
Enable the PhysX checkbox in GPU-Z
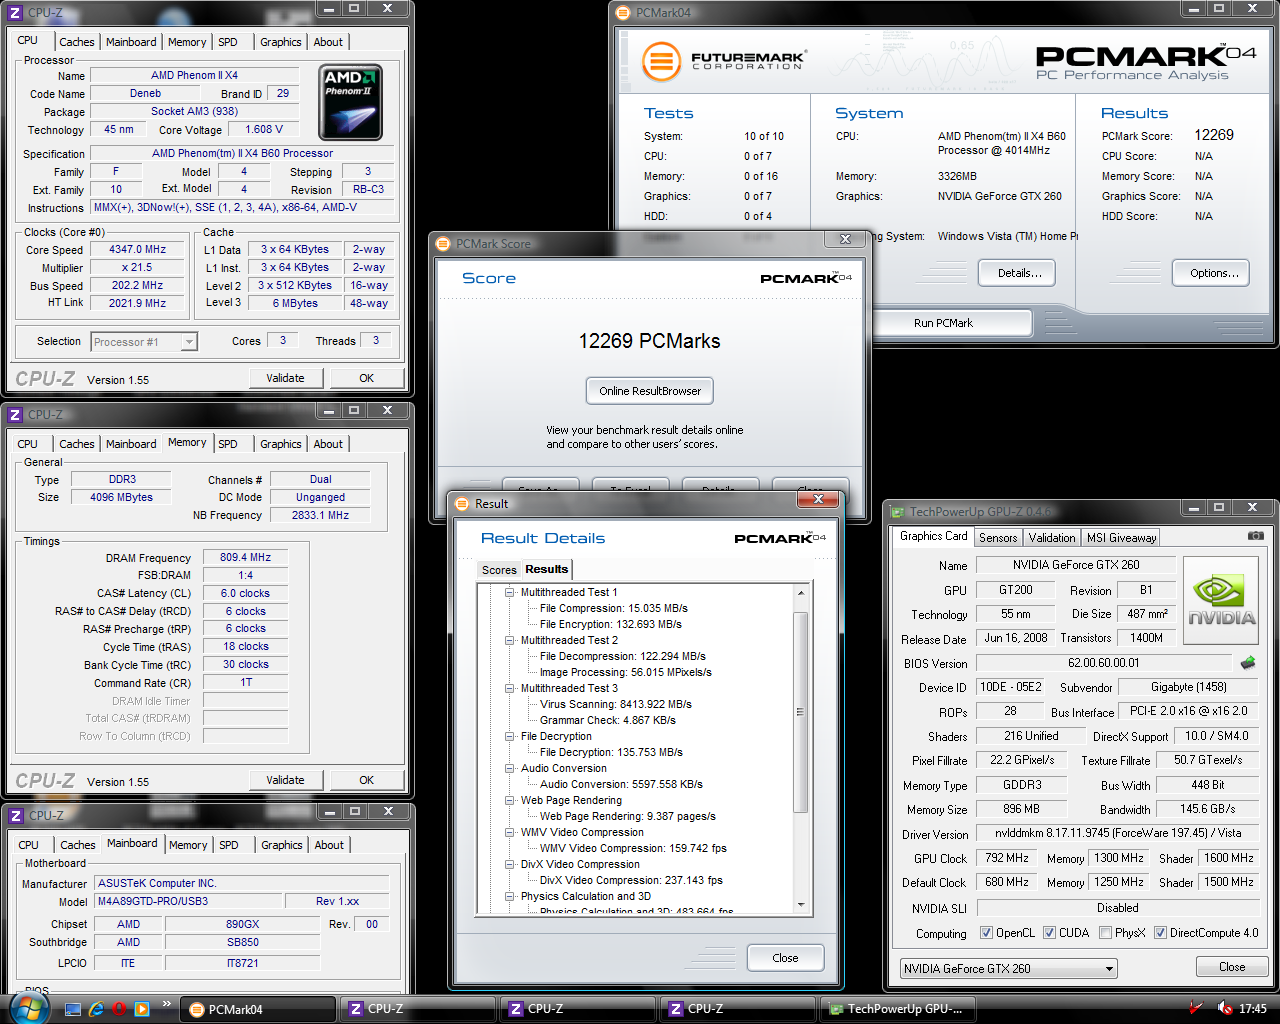[1105, 933]
